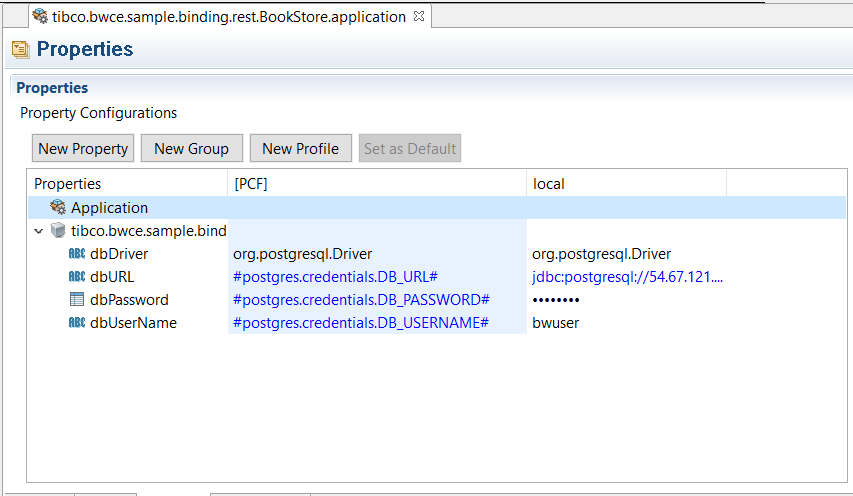
Task: Click PCF value org.postgresql.Driver for dbDriver
Action: click(x=302, y=254)
